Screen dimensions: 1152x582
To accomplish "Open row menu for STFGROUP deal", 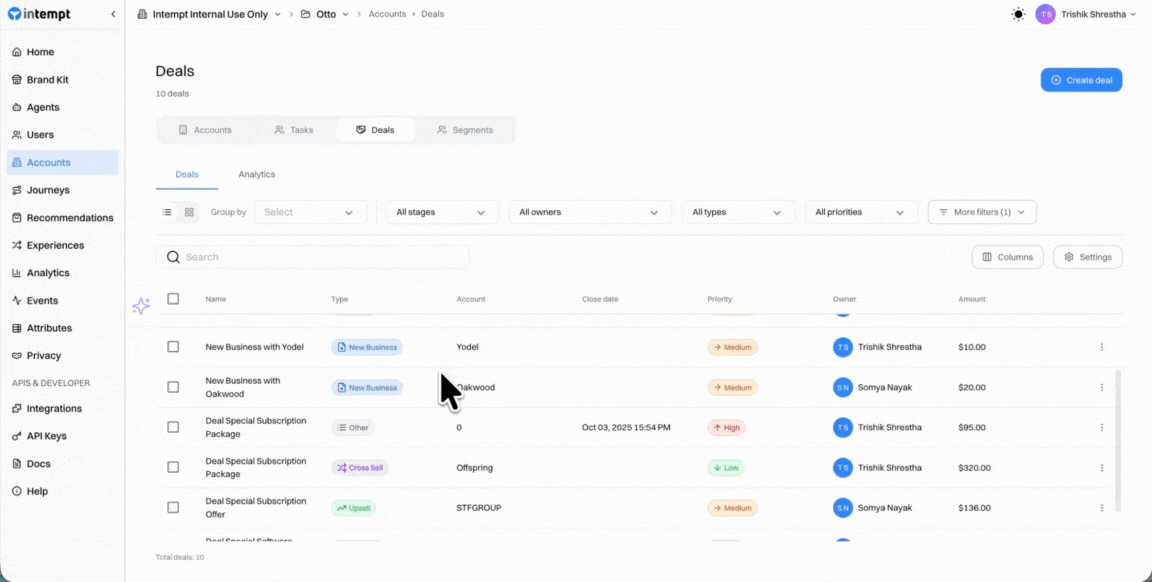I will coord(1101,507).
